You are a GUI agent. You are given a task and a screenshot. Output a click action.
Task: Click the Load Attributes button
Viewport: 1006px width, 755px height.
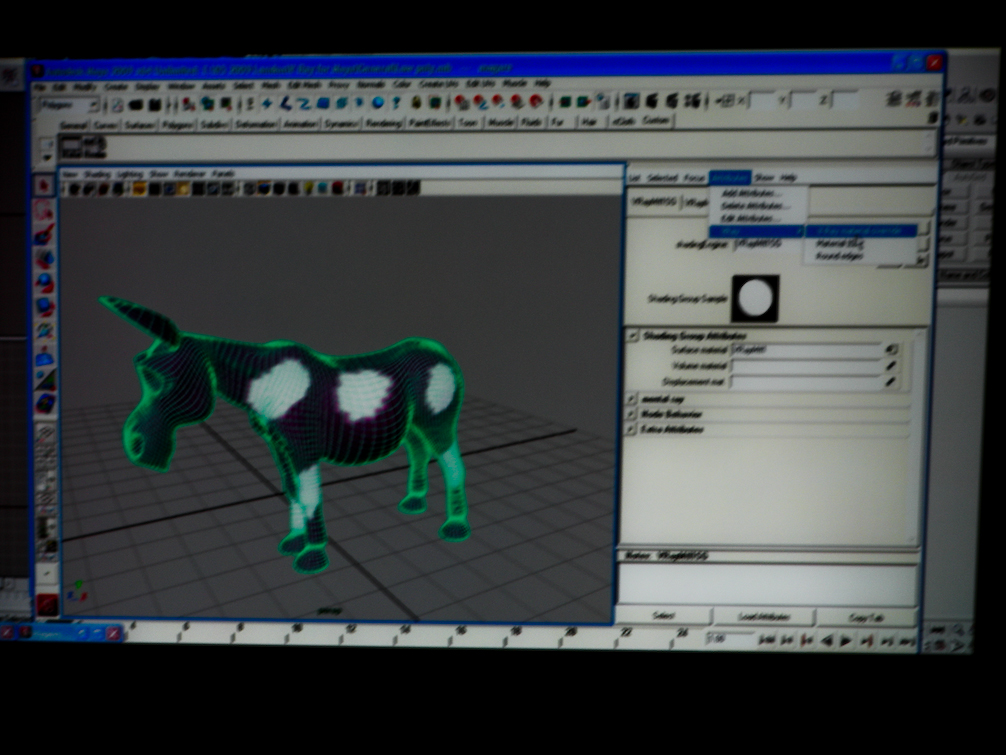(x=763, y=616)
